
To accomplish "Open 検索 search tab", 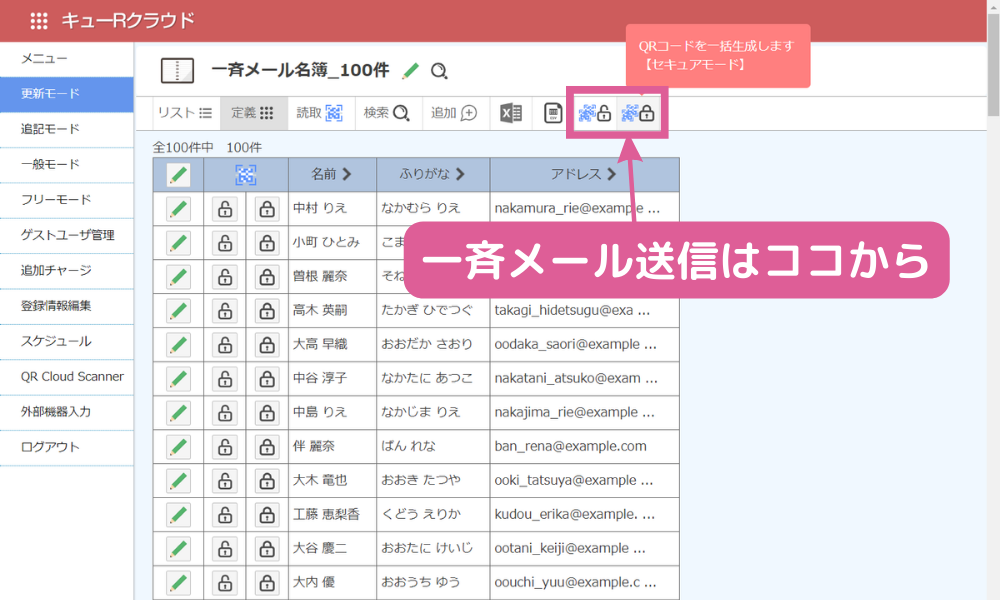I will click(x=388, y=113).
